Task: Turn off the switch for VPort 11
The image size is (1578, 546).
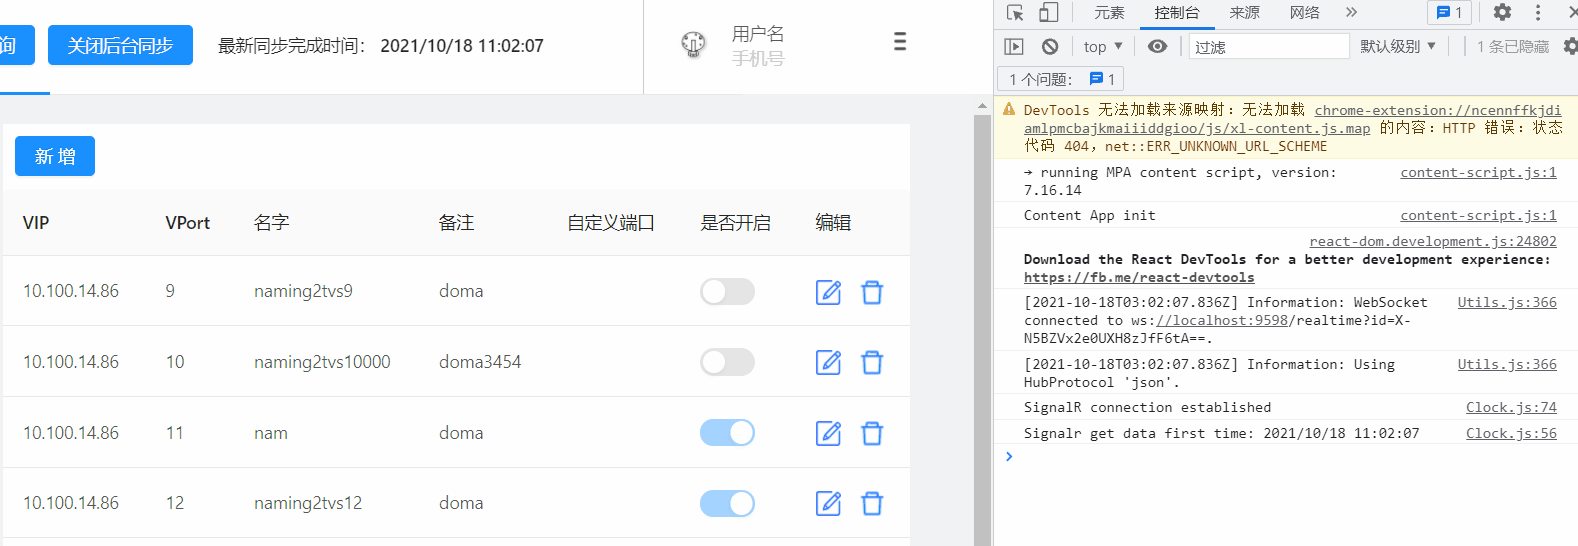Action: click(727, 432)
